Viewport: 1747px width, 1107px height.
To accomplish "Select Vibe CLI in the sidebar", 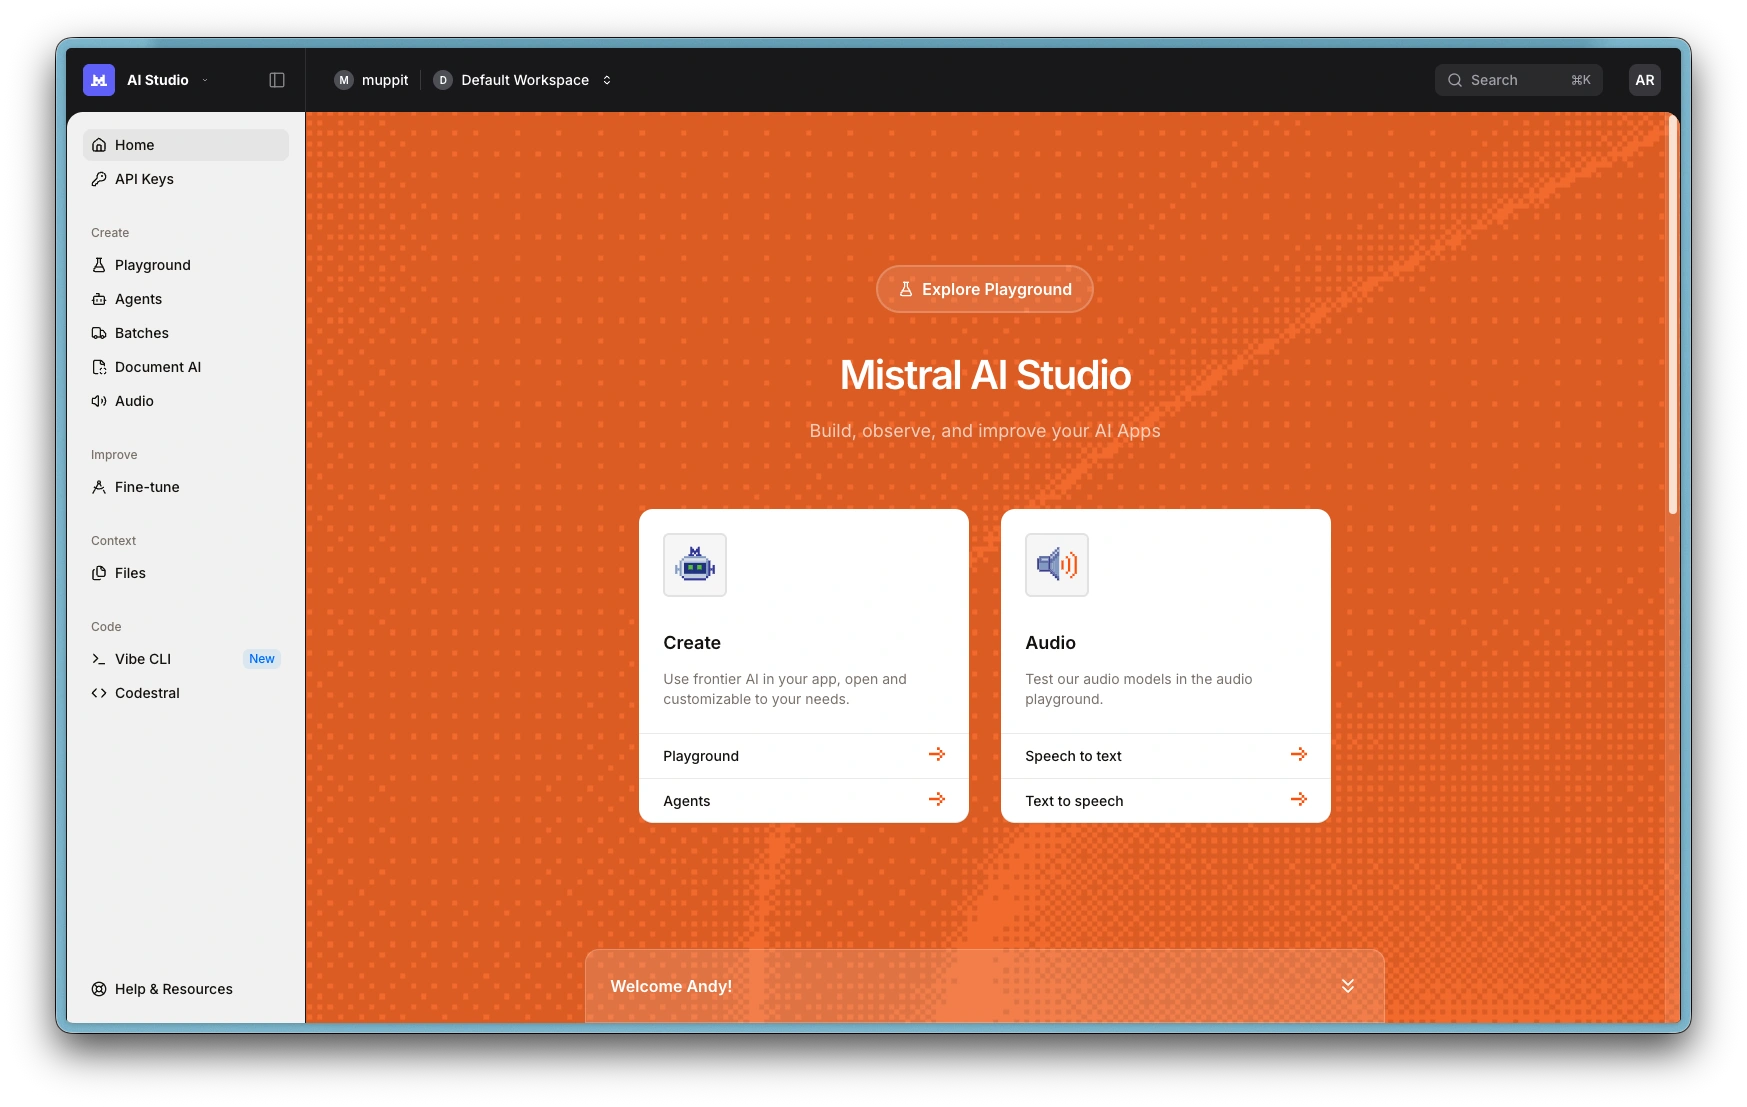I will pyautogui.click(x=143, y=659).
